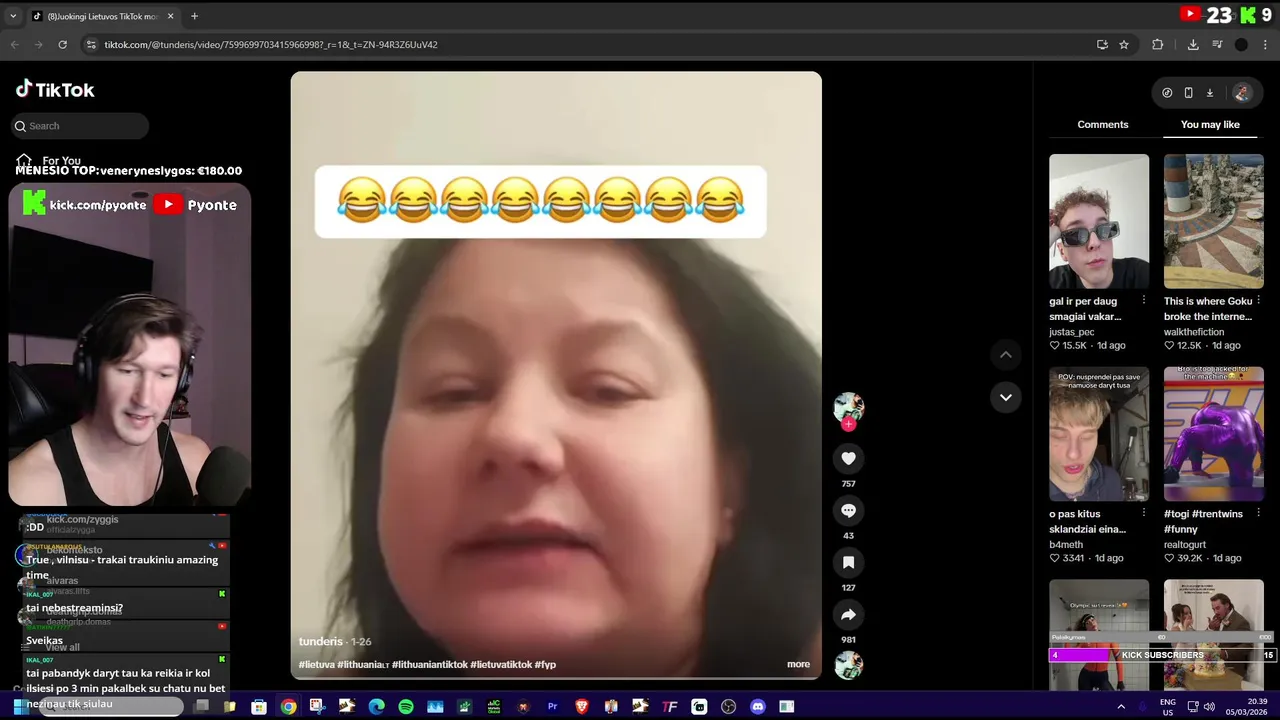Open TikTok profile avatar in header
Image resolution: width=1280 pixels, height=720 pixels.
tap(1241, 93)
